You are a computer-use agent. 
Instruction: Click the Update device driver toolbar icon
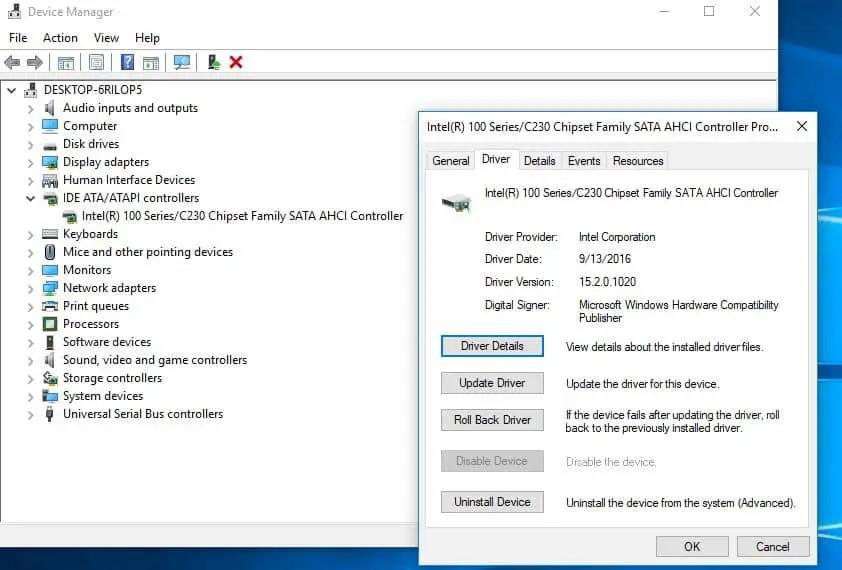214,62
